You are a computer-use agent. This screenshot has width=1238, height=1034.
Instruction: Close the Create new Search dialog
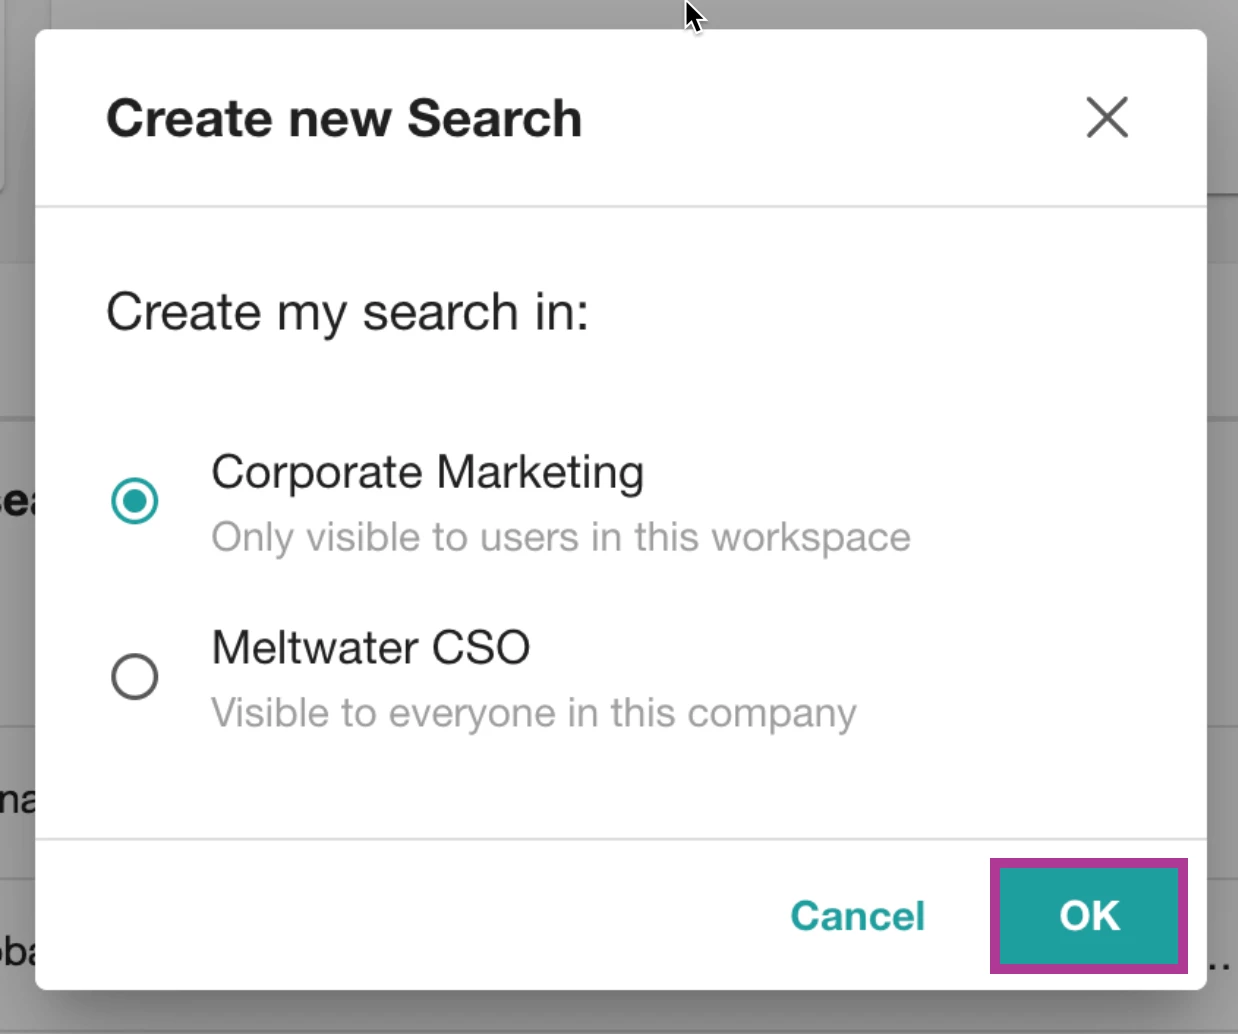coord(1107,118)
